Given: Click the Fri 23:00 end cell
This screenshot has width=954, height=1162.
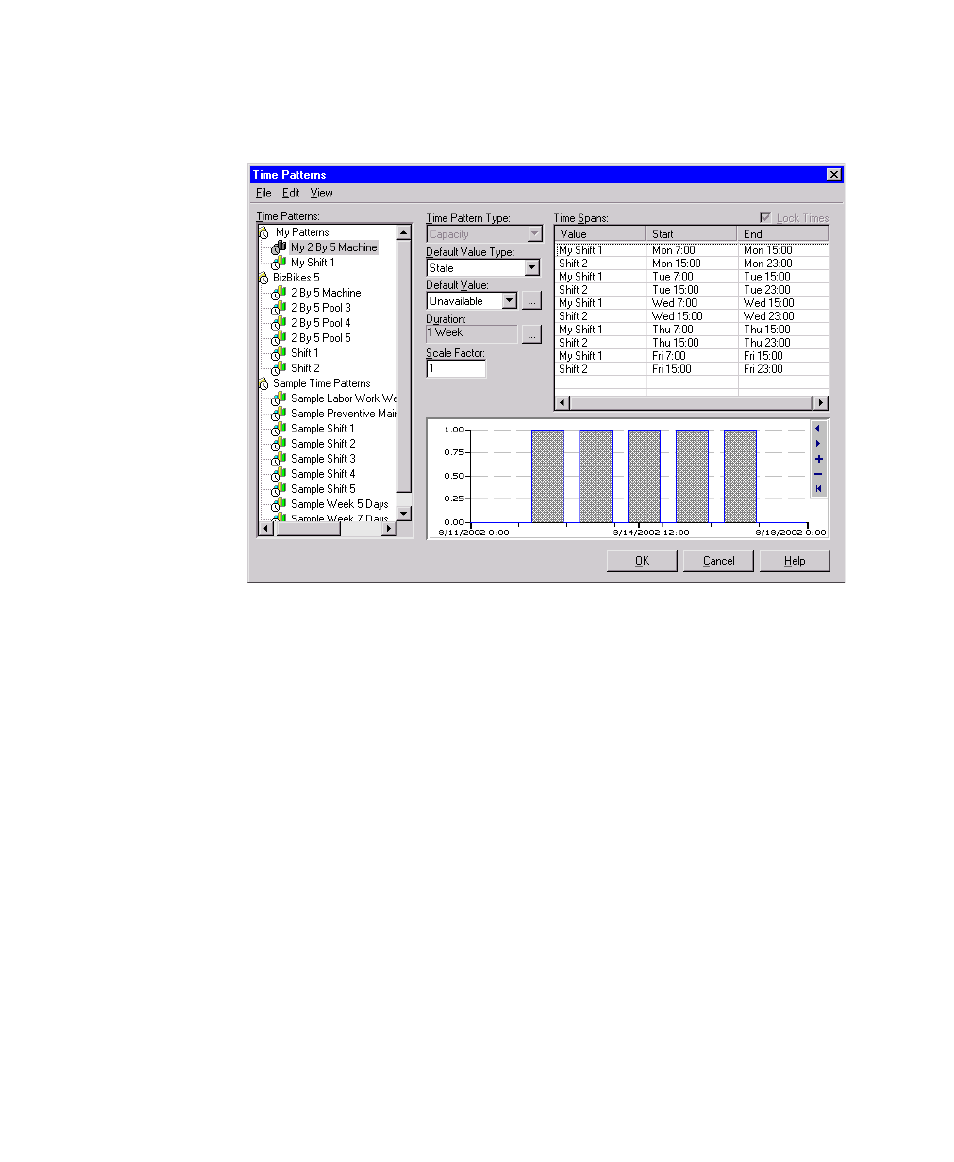Looking at the screenshot, I should pos(784,370).
